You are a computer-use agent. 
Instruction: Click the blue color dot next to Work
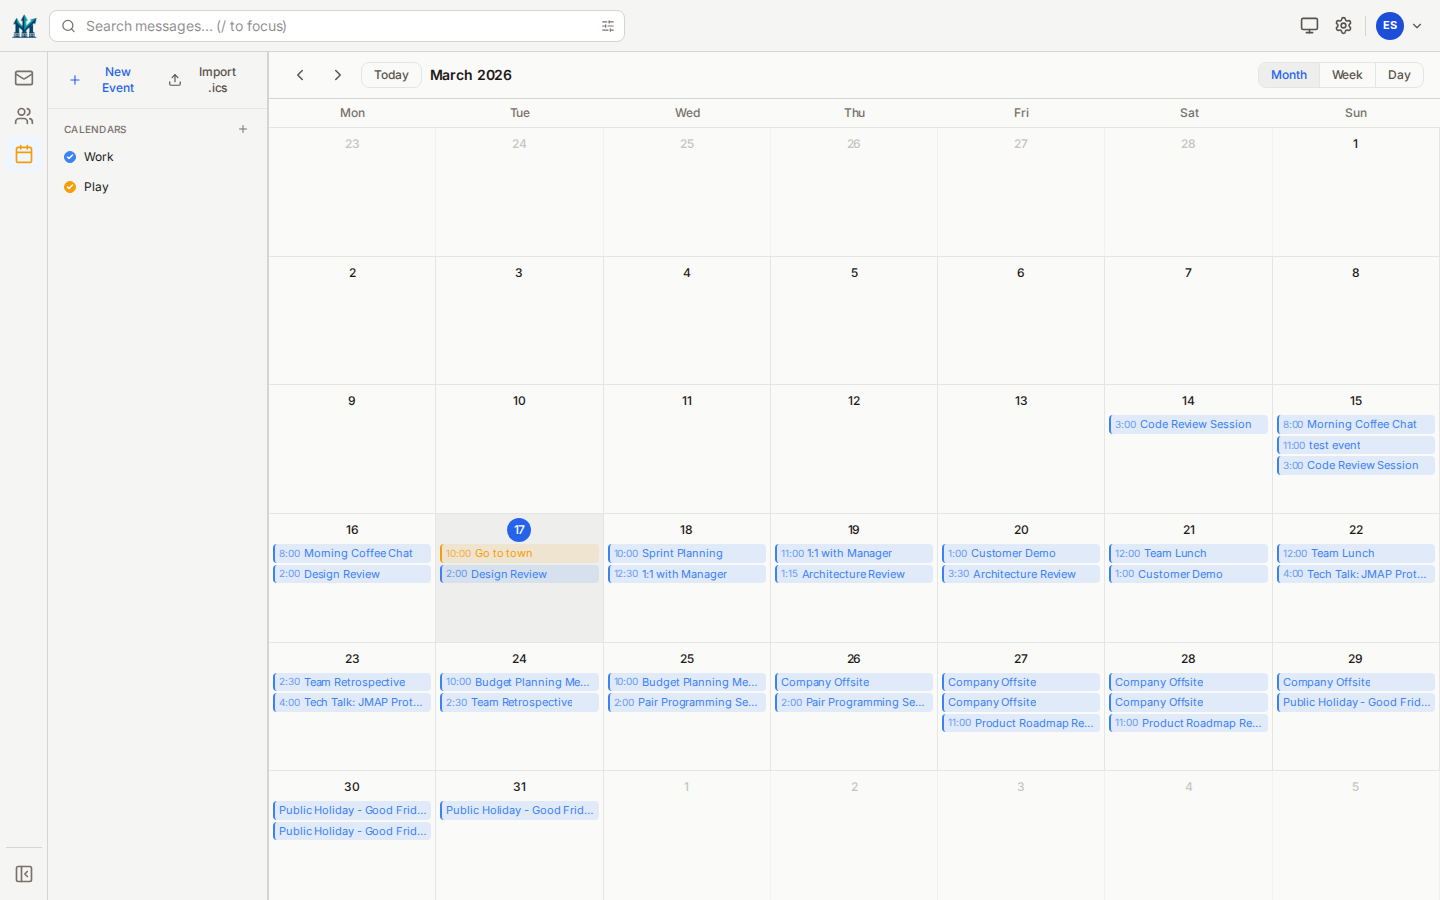(x=70, y=156)
